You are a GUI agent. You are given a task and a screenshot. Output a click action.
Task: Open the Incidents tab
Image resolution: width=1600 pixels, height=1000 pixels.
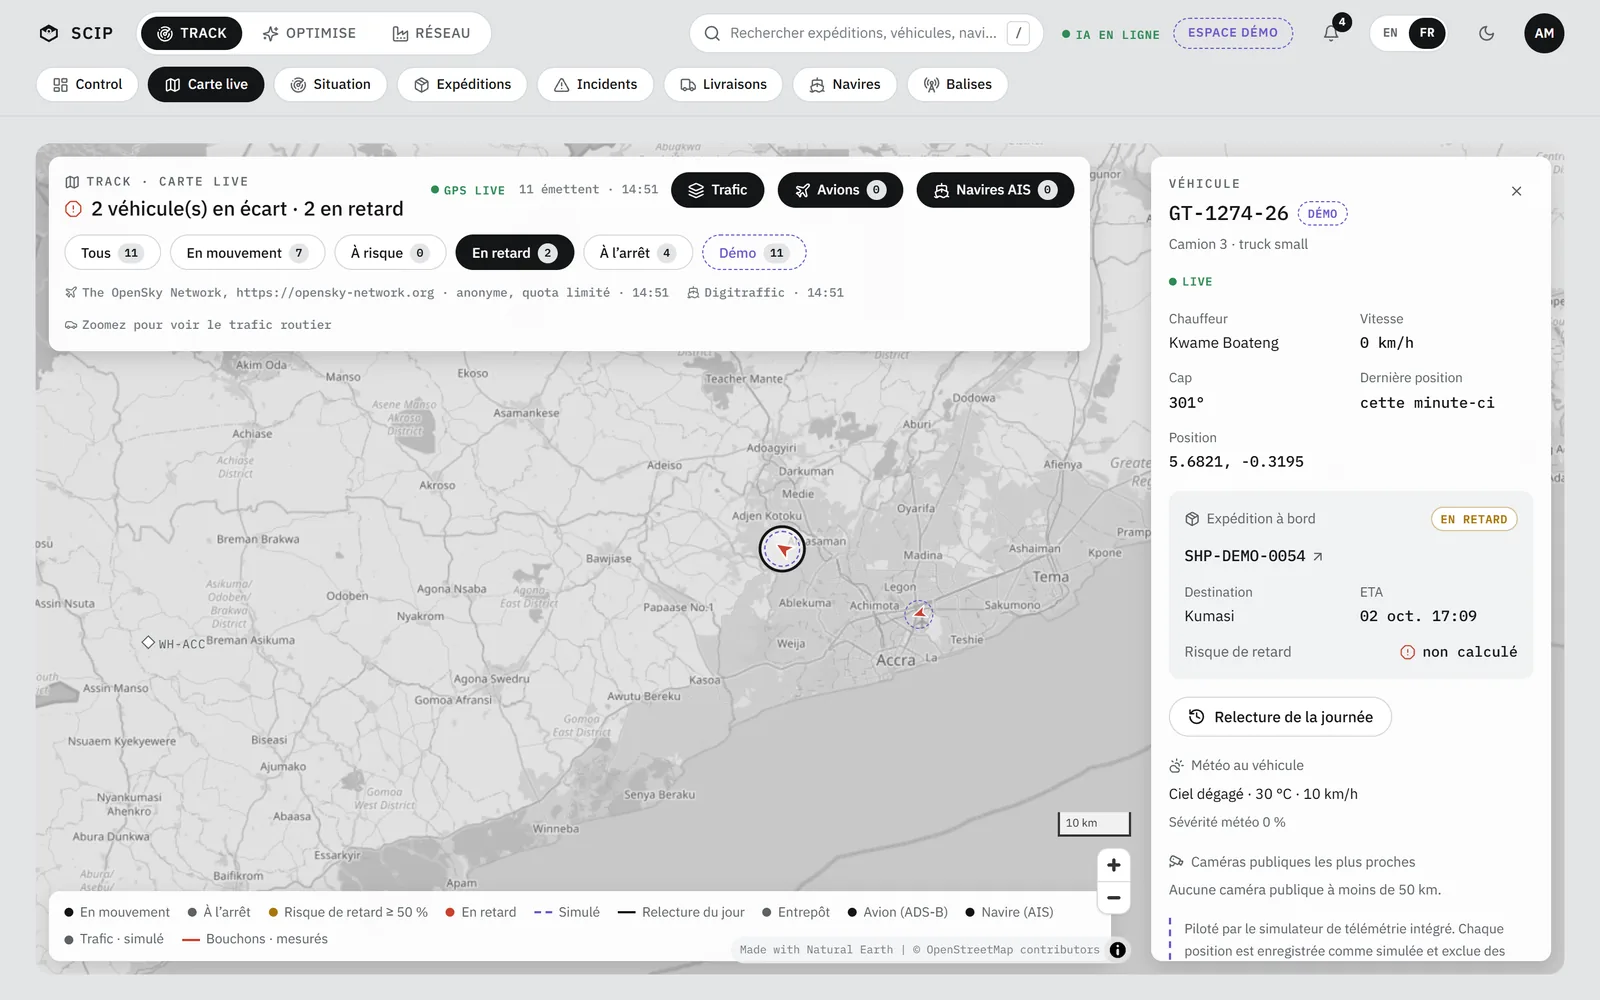pos(595,84)
